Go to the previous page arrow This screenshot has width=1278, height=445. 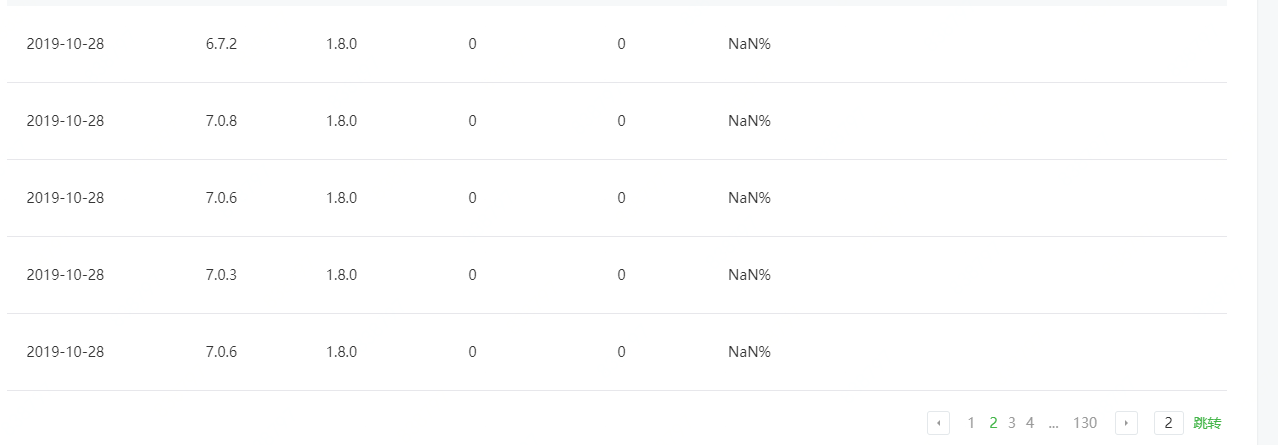pyautogui.click(x=938, y=423)
